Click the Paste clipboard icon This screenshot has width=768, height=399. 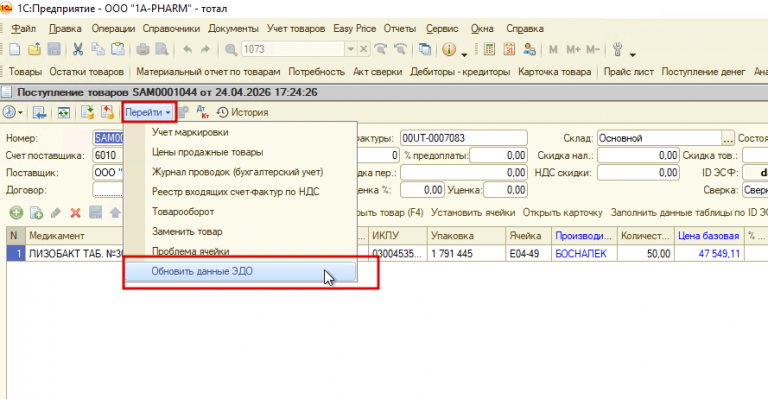pos(118,49)
